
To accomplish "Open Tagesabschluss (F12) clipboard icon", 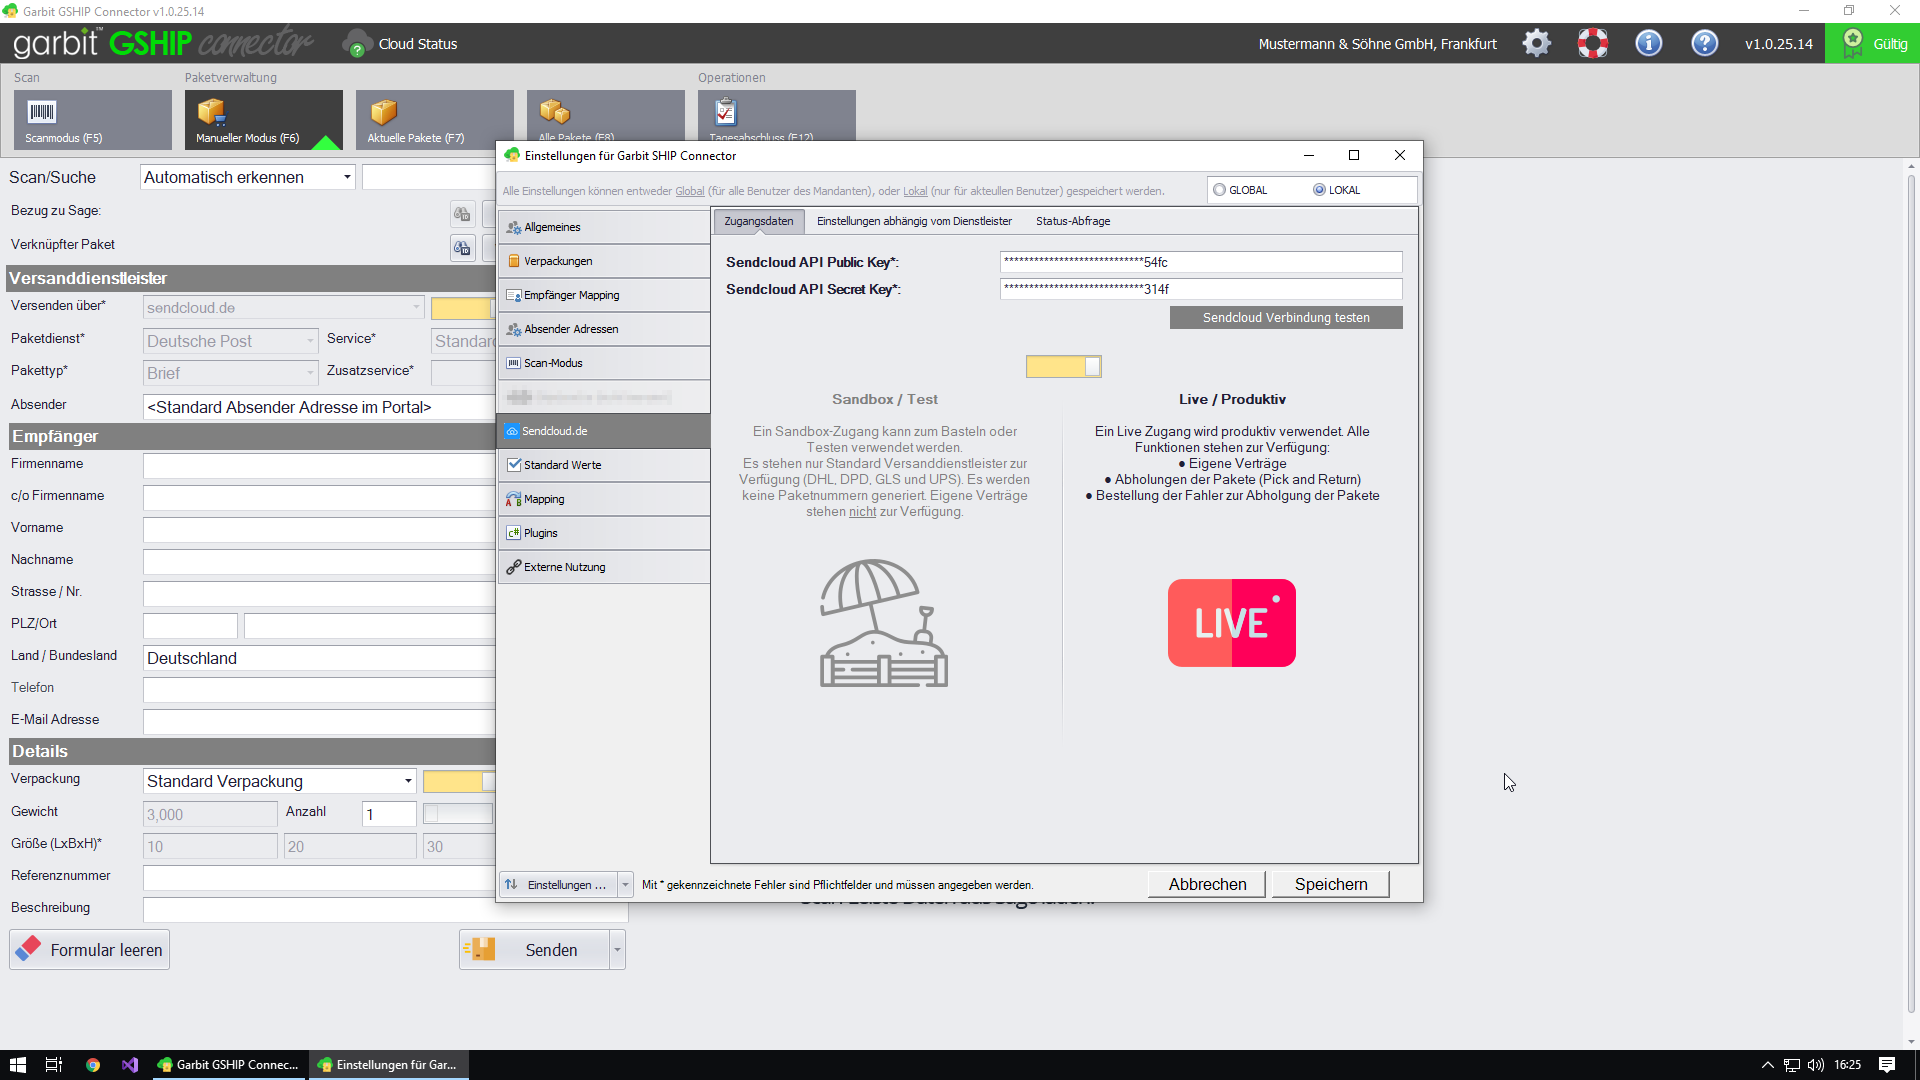I will tap(726, 111).
